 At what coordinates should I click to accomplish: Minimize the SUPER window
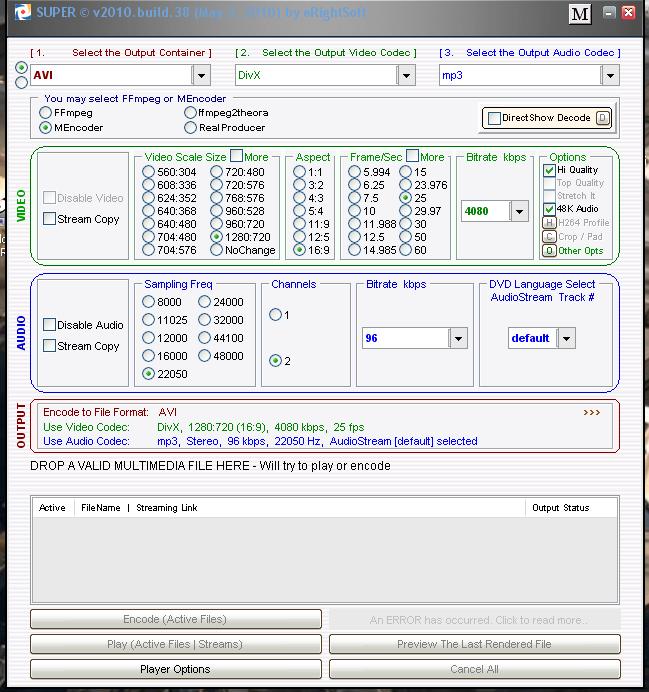[x=607, y=13]
